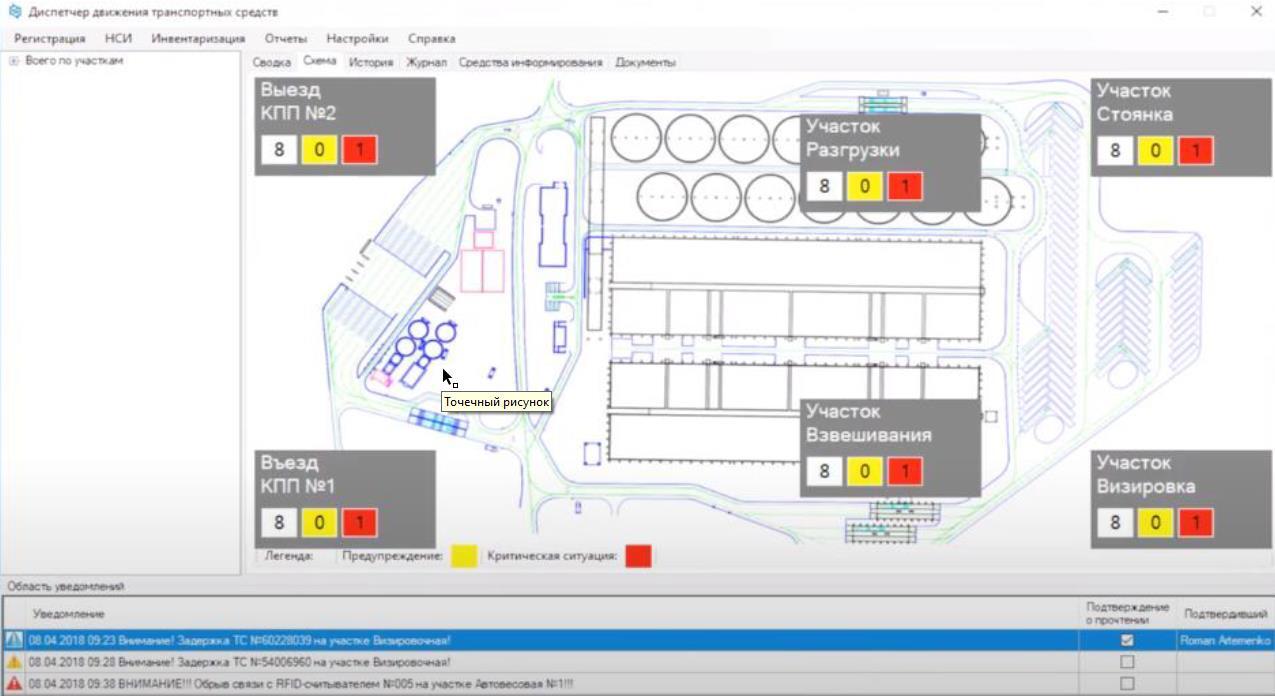Check confirmation box for RFID-считыватель №005 notification
Screen dimensions: 1275x696
tap(1127, 684)
